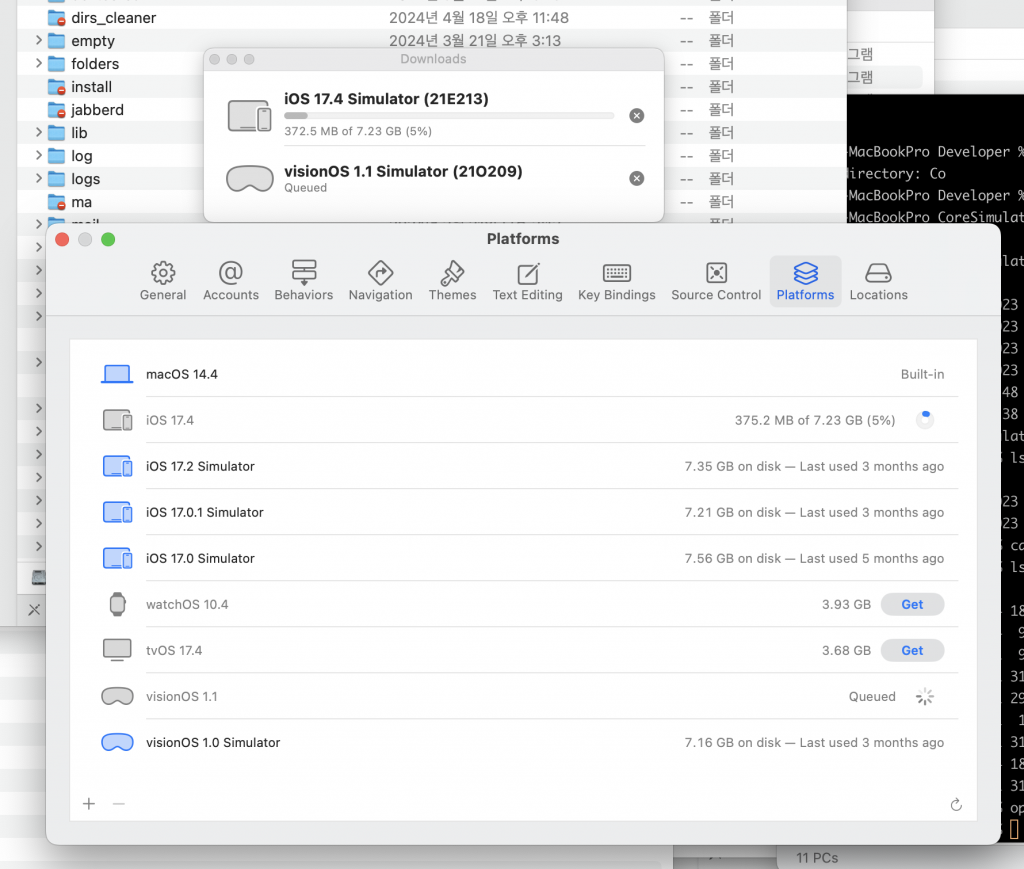Click the visionOS 1.1 headset icon
Image resolution: width=1024 pixels, height=869 pixels.
point(118,697)
